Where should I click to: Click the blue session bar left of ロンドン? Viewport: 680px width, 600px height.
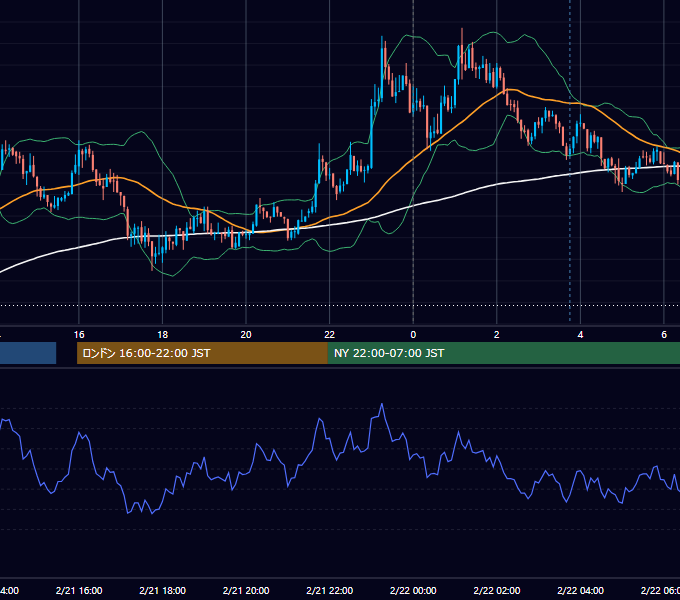(x=28, y=353)
